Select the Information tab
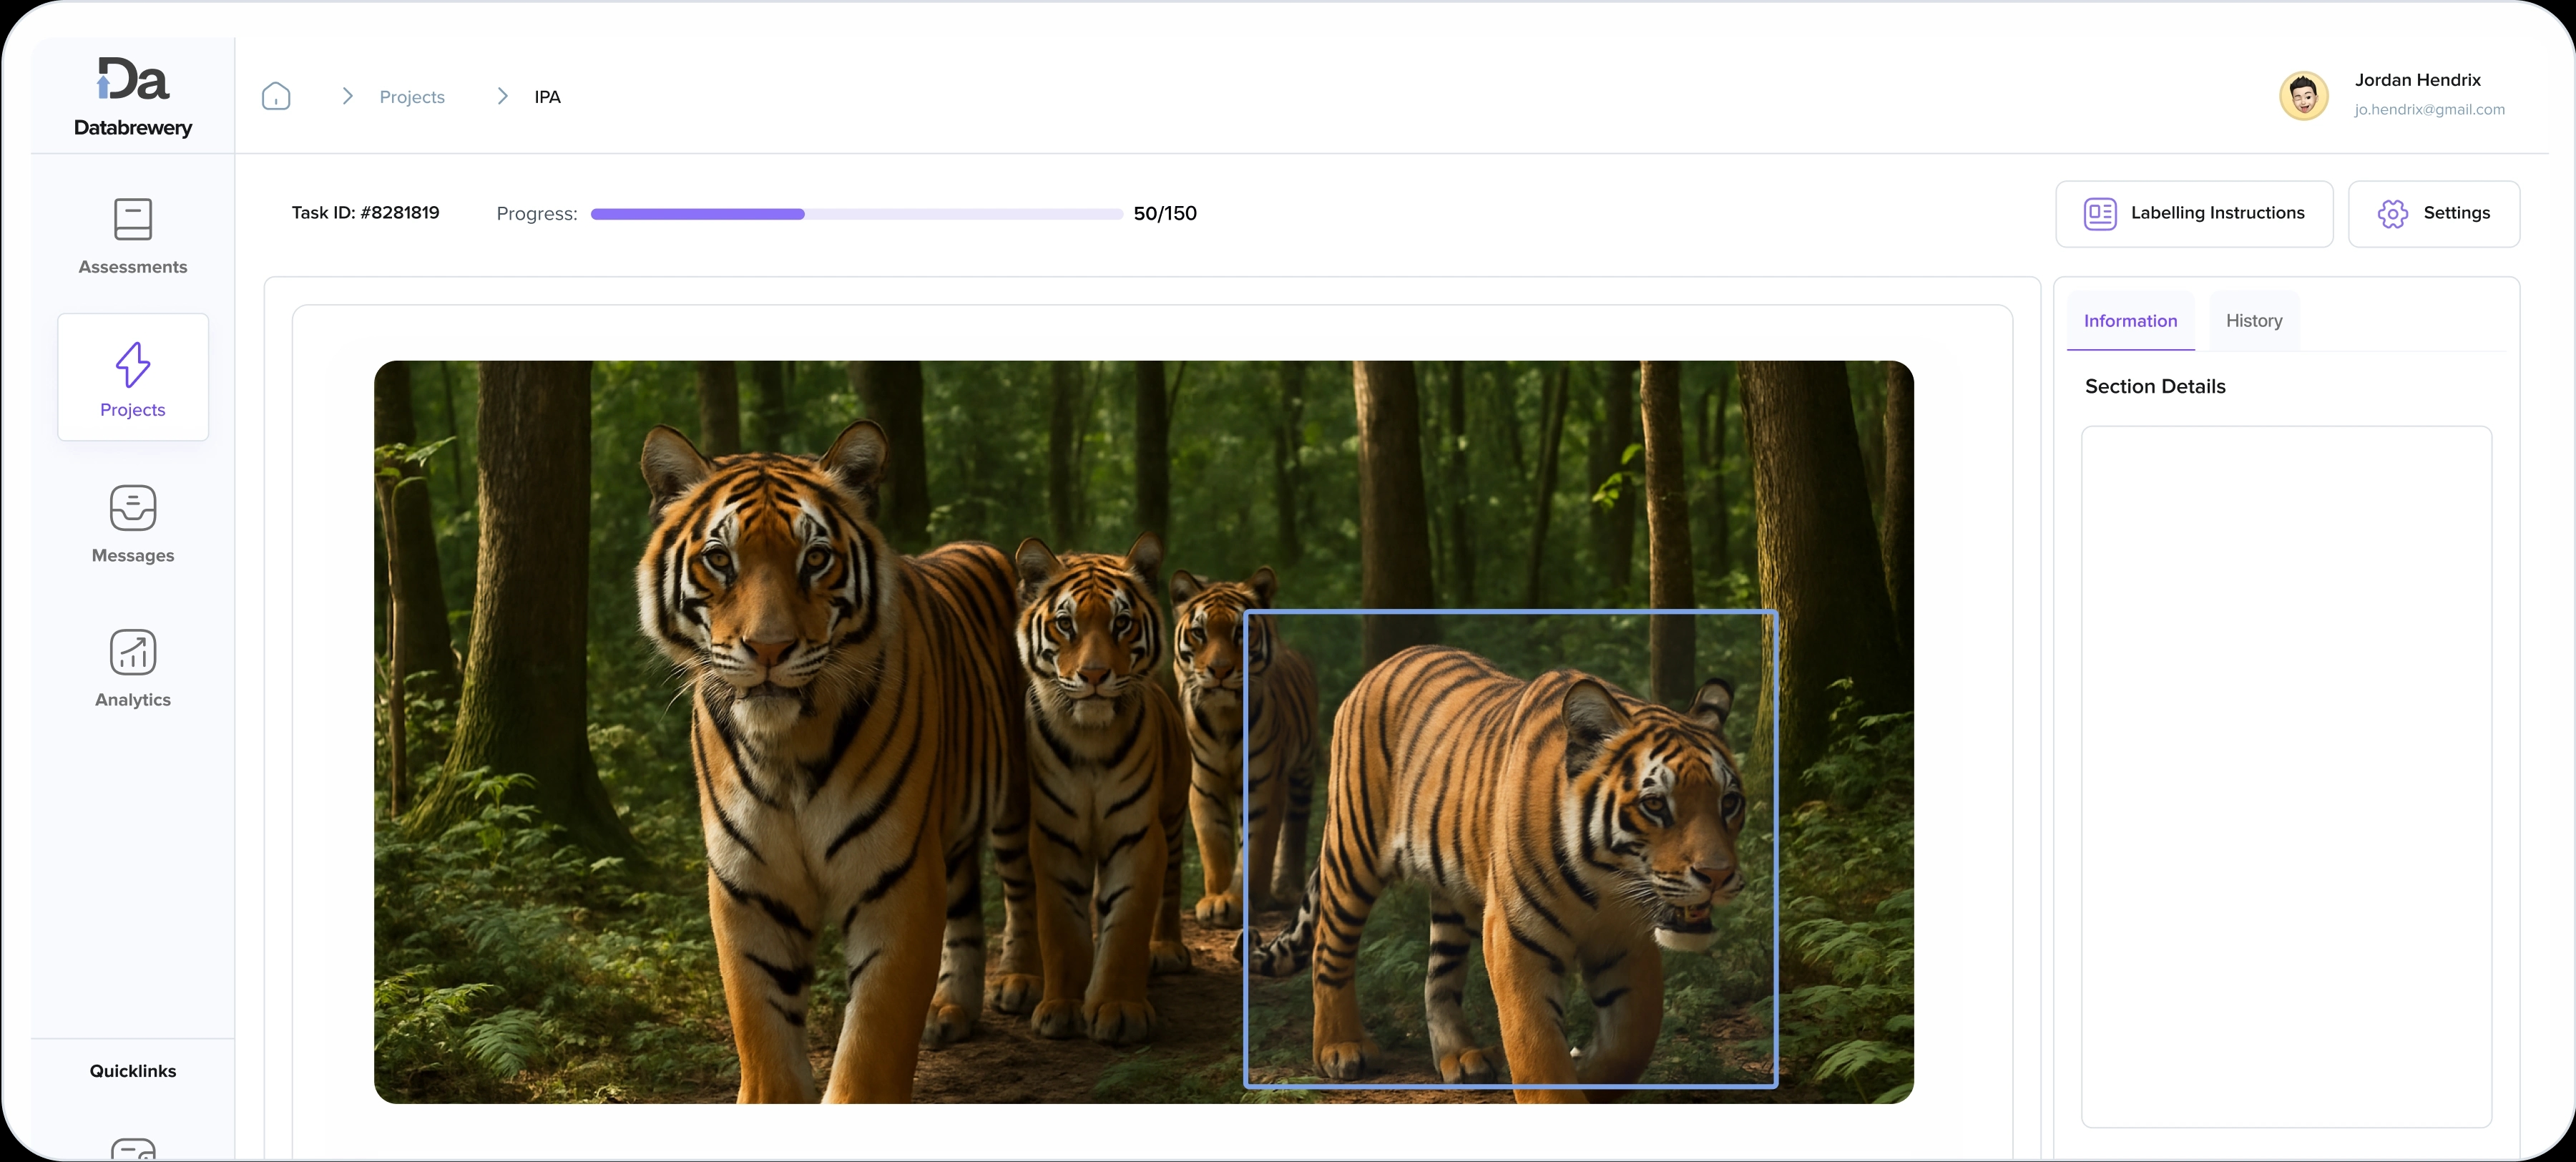 pyautogui.click(x=2129, y=321)
